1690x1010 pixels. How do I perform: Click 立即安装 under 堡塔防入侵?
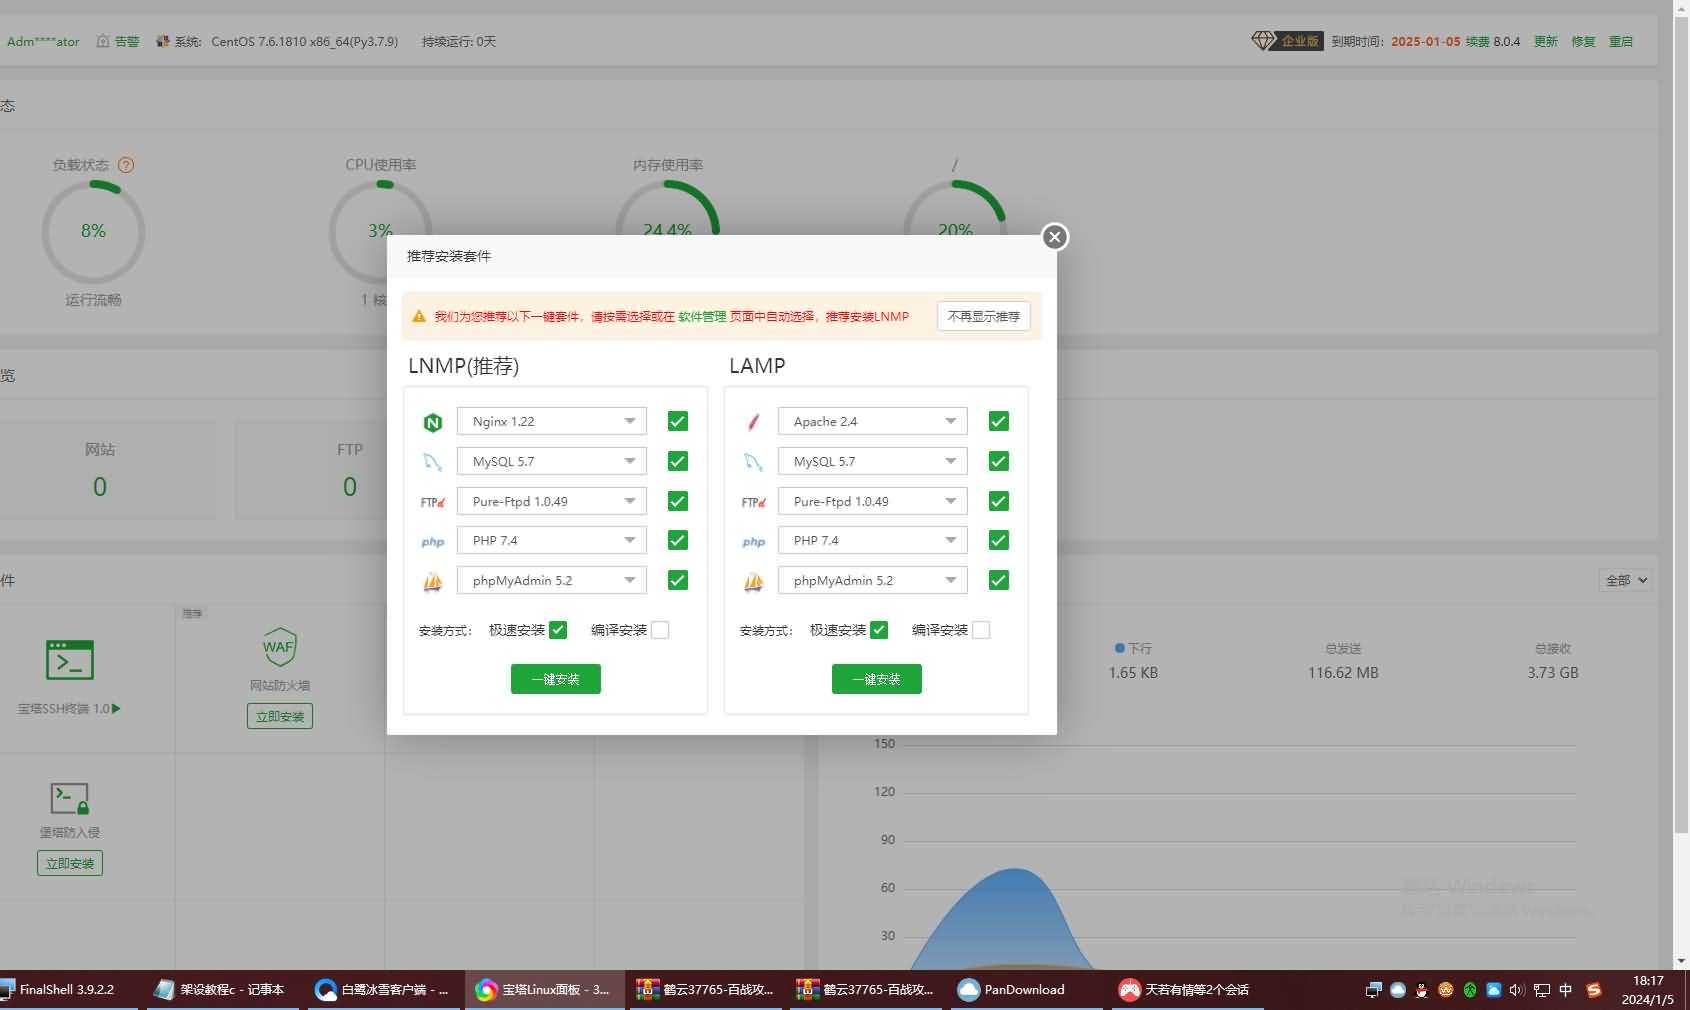click(x=70, y=863)
